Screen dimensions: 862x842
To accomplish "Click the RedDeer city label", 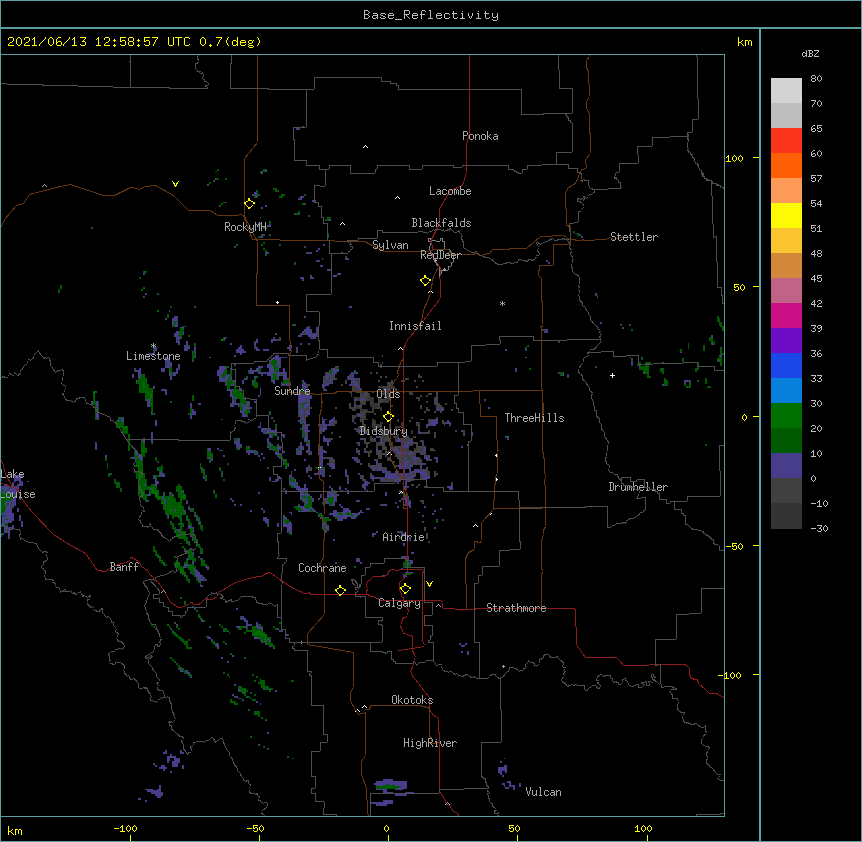I will [x=440, y=255].
